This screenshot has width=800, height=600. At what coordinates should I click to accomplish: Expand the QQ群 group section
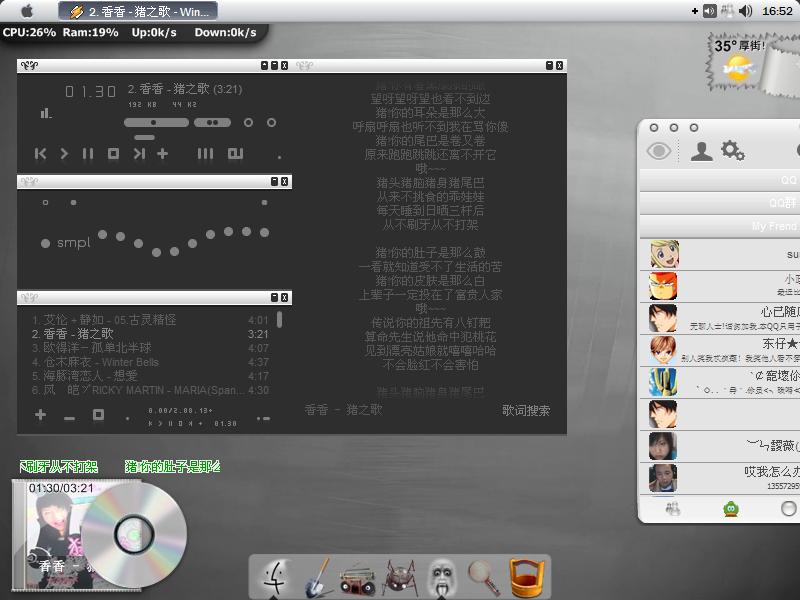719,203
